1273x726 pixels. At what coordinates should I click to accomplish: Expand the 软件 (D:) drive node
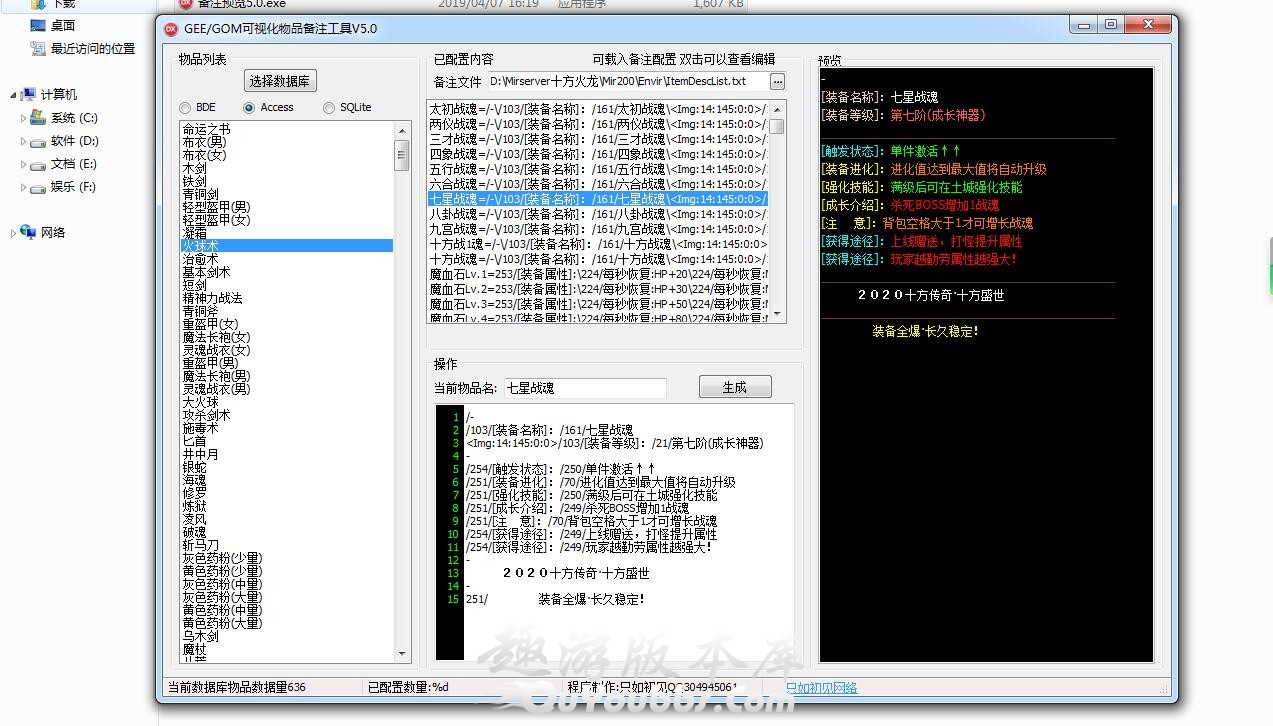tap(24, 141)
